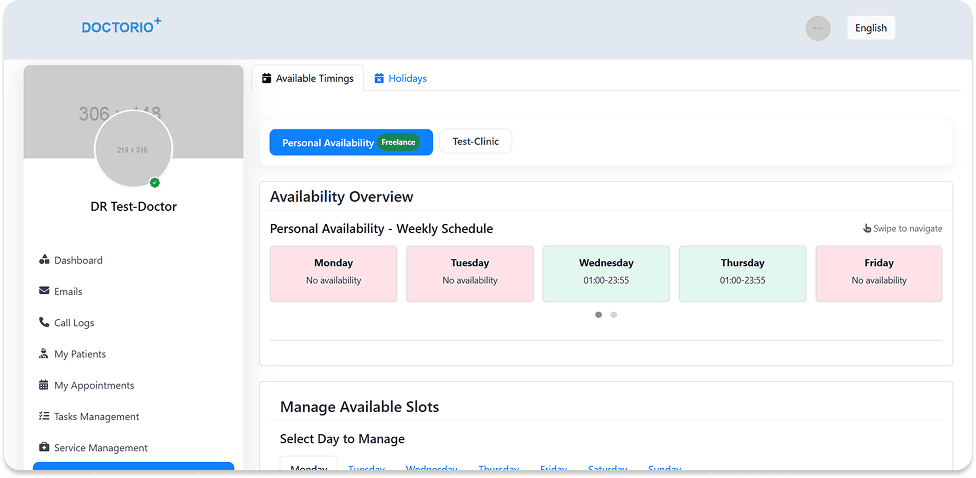Image resolution: width=976 pixels, height=478 pixels.
Task: Open Service Management briefcase icon
Action: point(44,448)
